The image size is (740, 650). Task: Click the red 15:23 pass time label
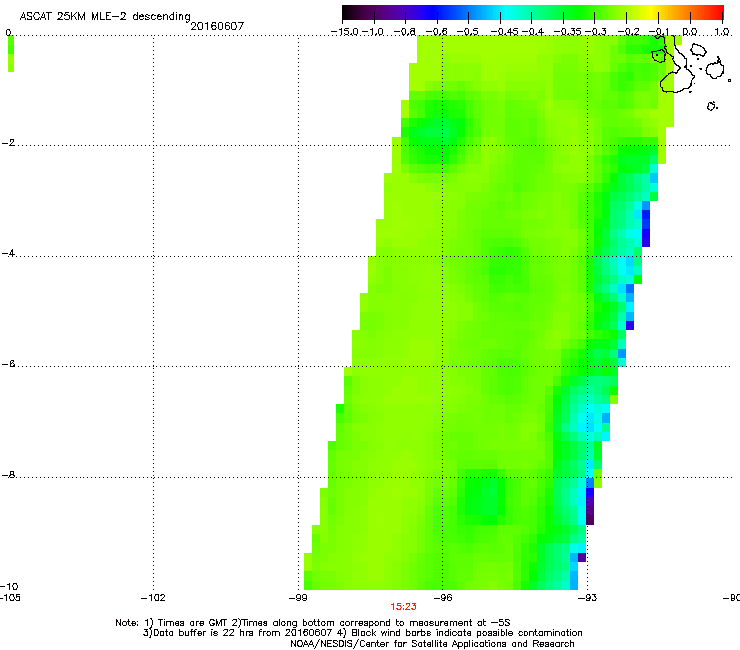(404, 607)
